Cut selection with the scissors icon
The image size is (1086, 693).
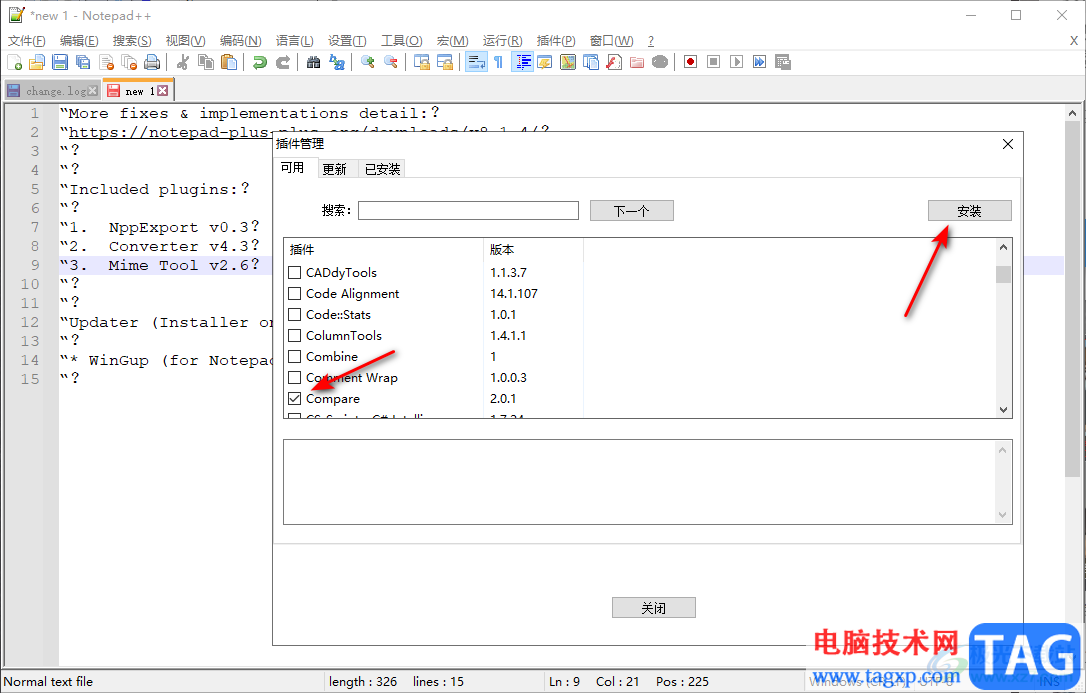183,62
